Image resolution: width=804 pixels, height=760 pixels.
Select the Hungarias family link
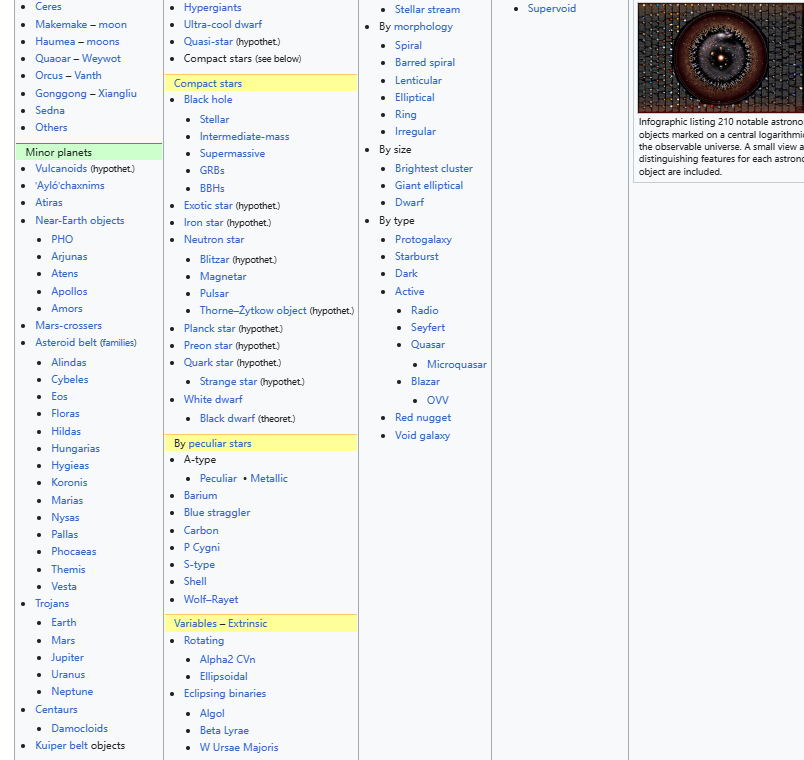(x=75, y=448)
